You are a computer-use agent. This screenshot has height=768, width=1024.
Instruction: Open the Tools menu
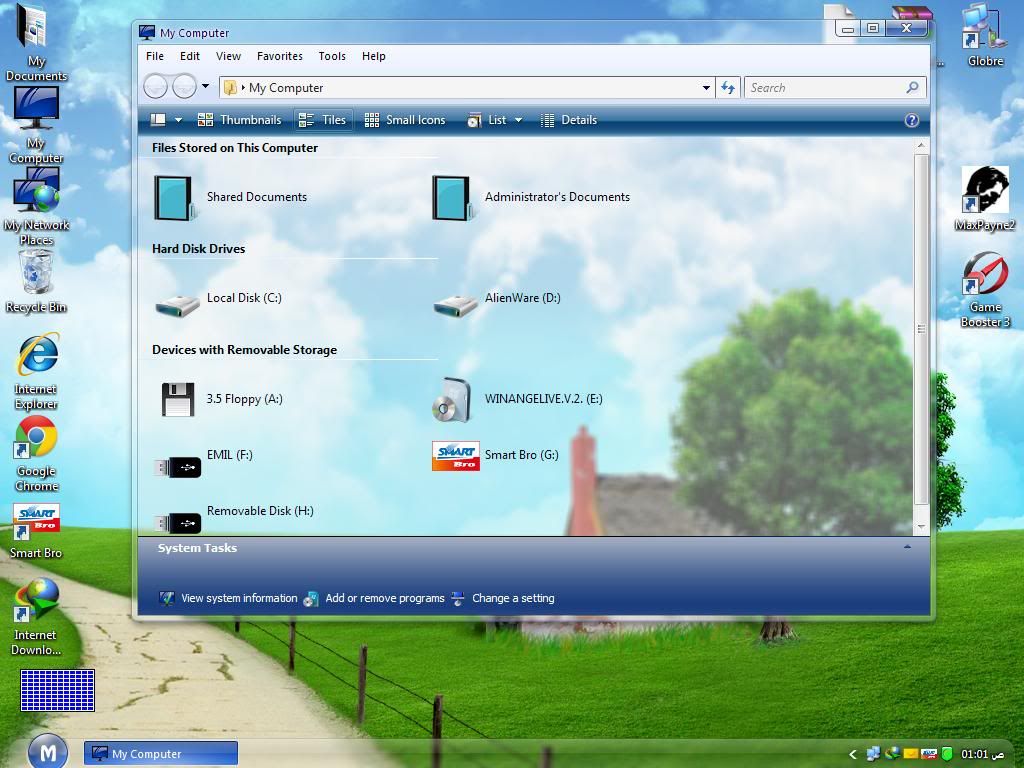point(332,56)
